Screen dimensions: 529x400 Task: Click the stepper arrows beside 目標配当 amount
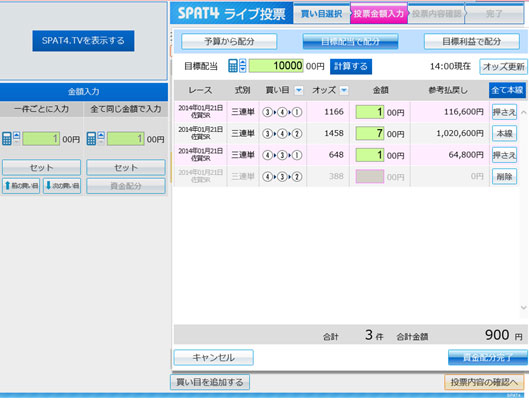(243, 65)
